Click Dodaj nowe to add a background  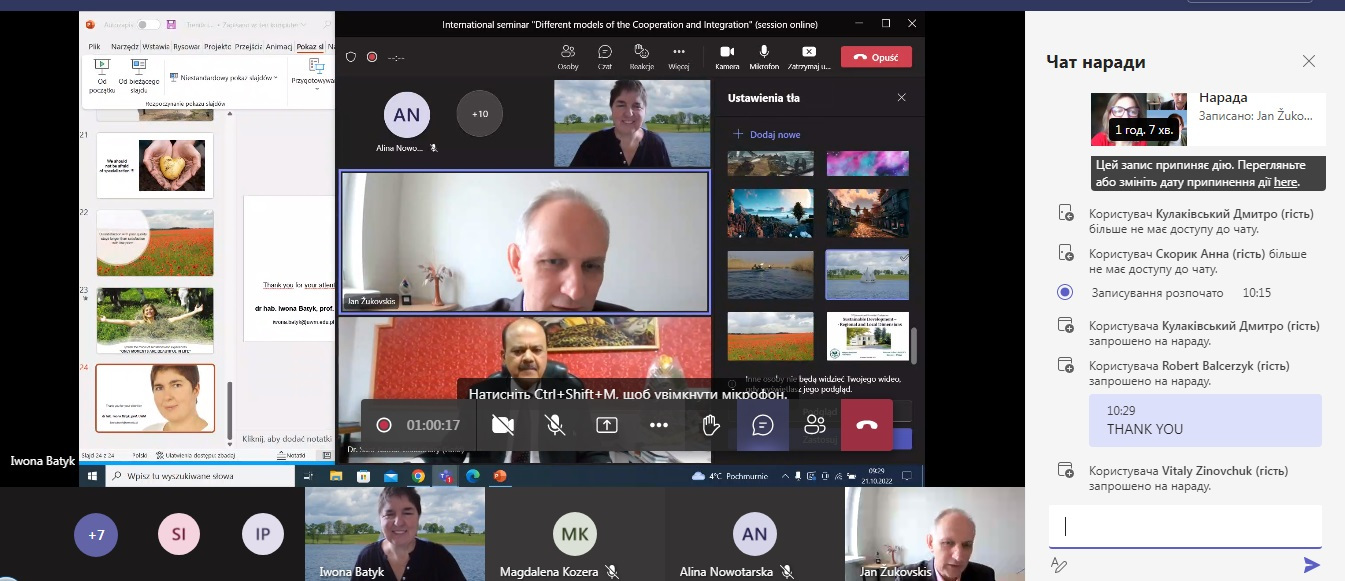pyautogui.click(x=767, y=134)
